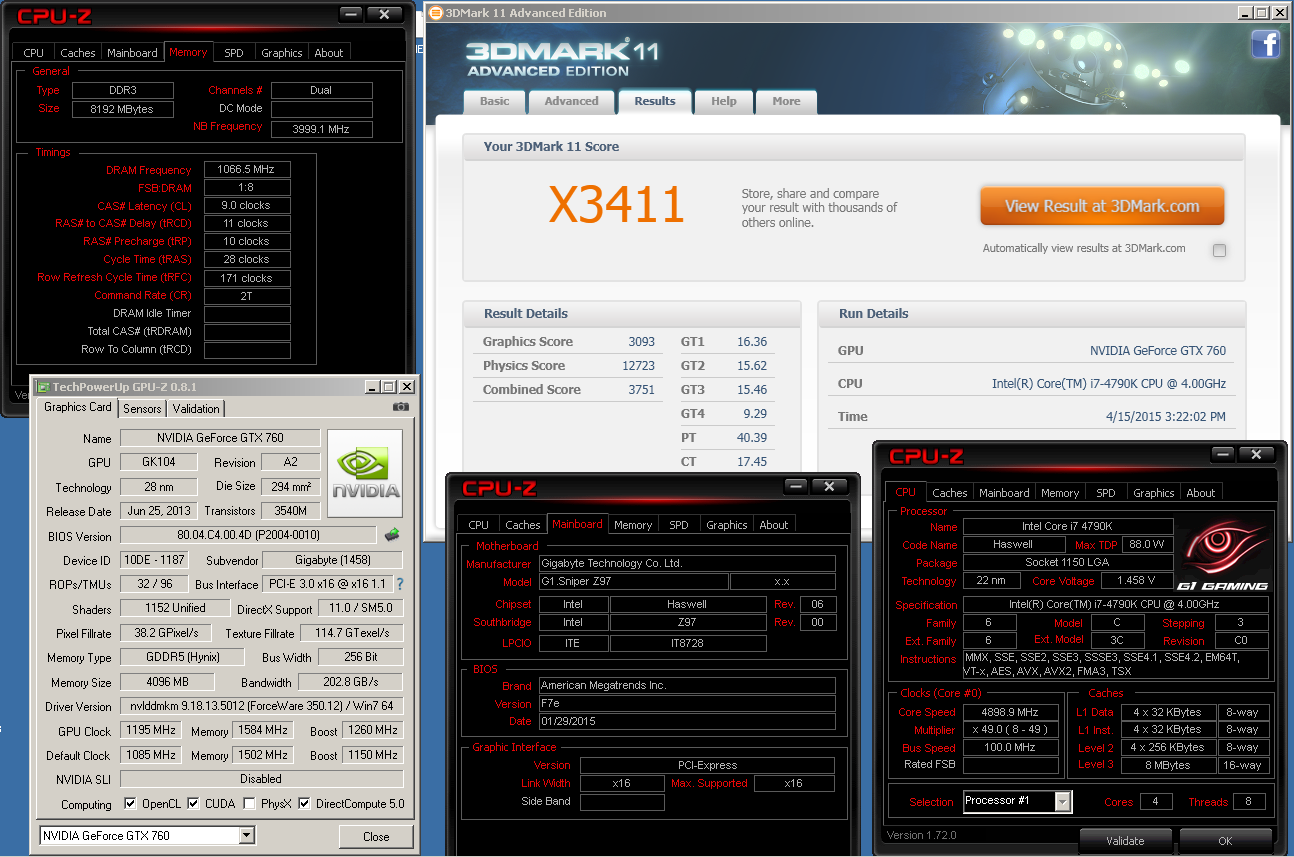The width and height of the screenshot is (1294, 857).
Task: Open SPD tab in the memory CPU-Z window
Action: (233, 53)
